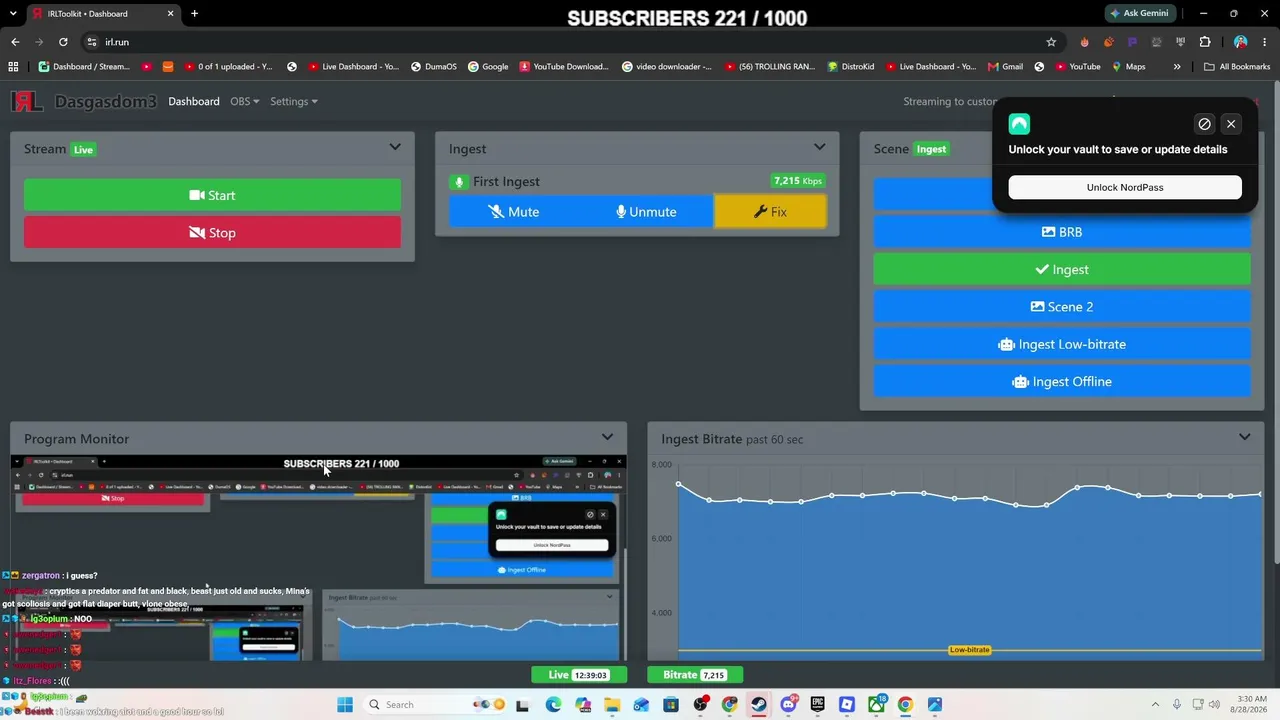This screenshot has height=720, width=1280.
Task: Open Epic Games Launcher from the taskbar
Action: (x=817, y=705)
